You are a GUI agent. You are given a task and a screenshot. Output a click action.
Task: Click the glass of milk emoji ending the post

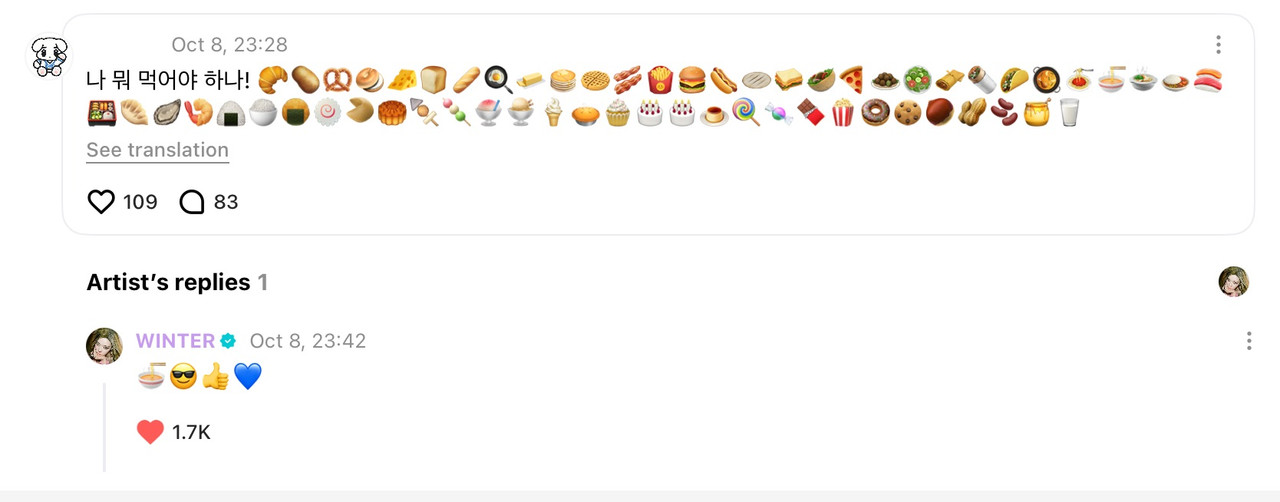(x=1069, y=113)
